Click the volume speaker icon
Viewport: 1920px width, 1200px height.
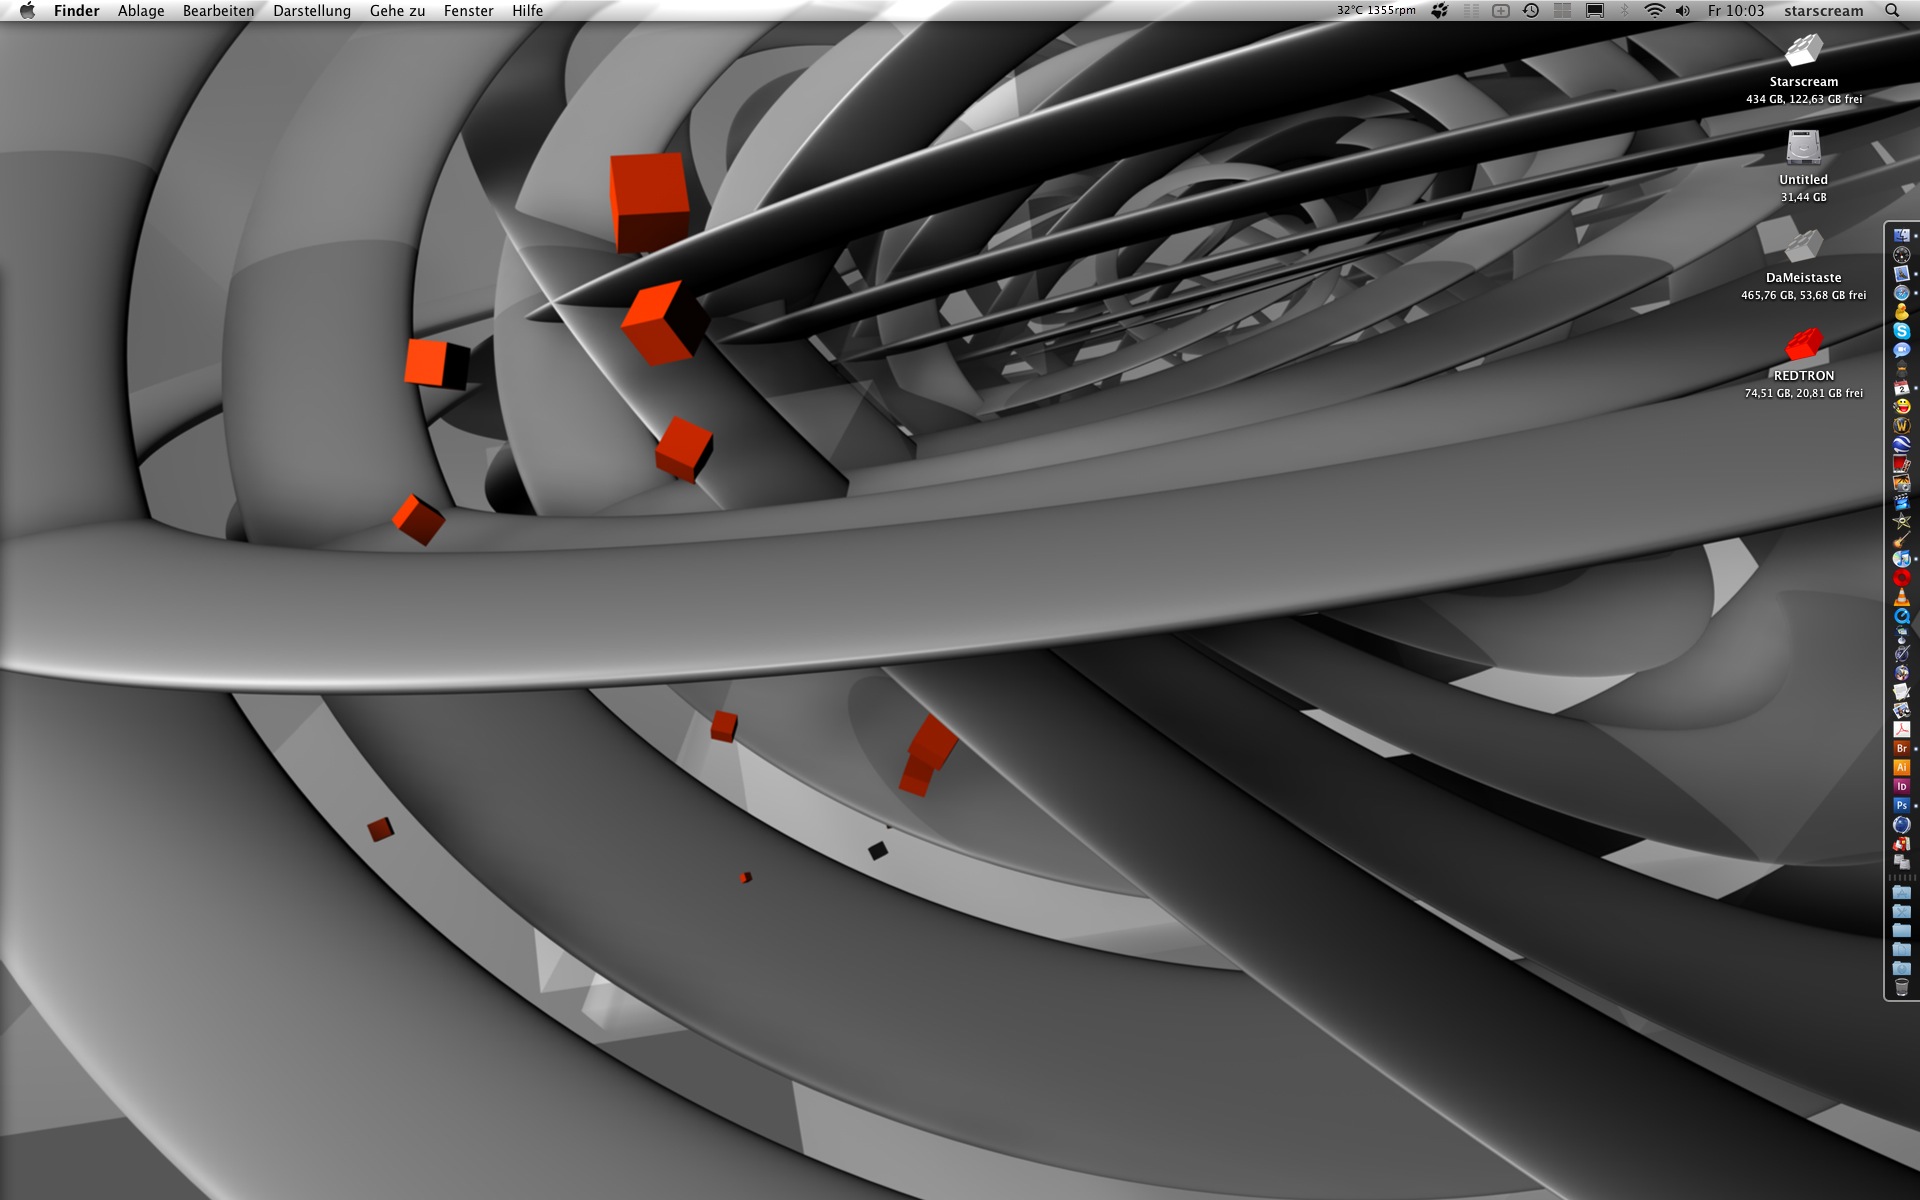pos(1683,11)
